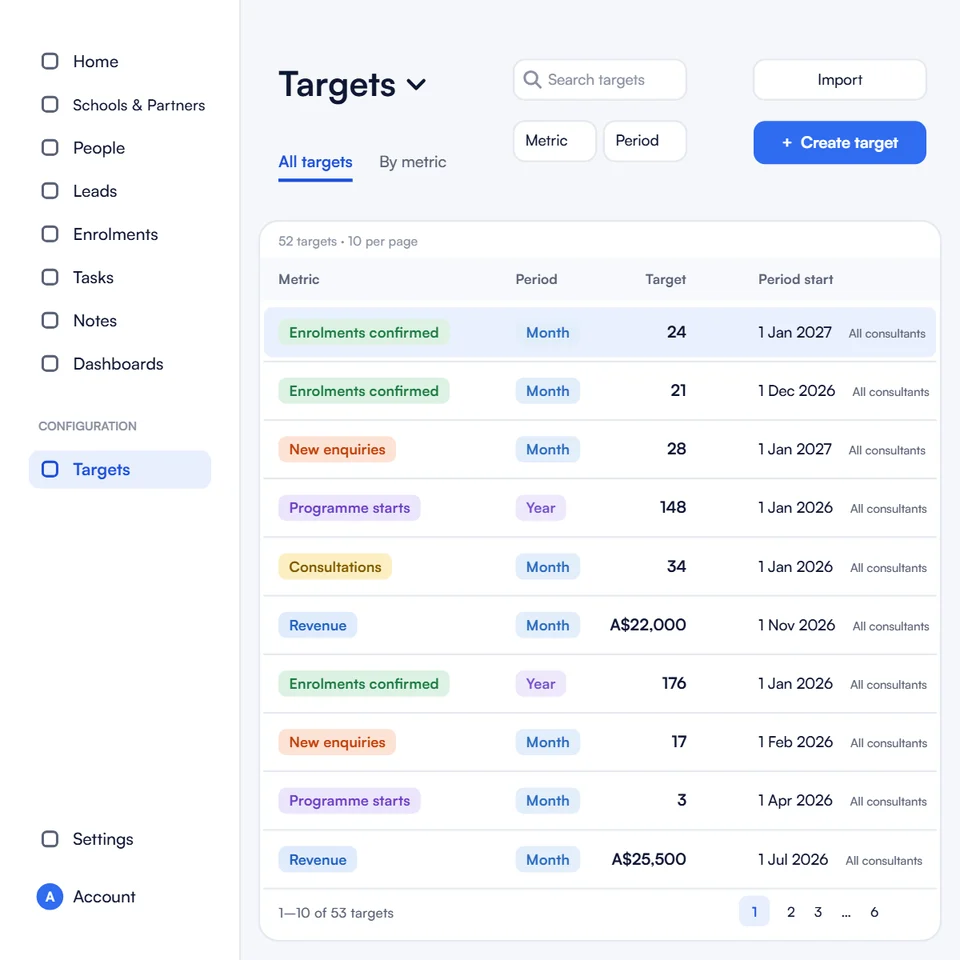
Task: Select Enrolments confirmed tag dated 1 Dec 2026
Action: pos(364,391)
